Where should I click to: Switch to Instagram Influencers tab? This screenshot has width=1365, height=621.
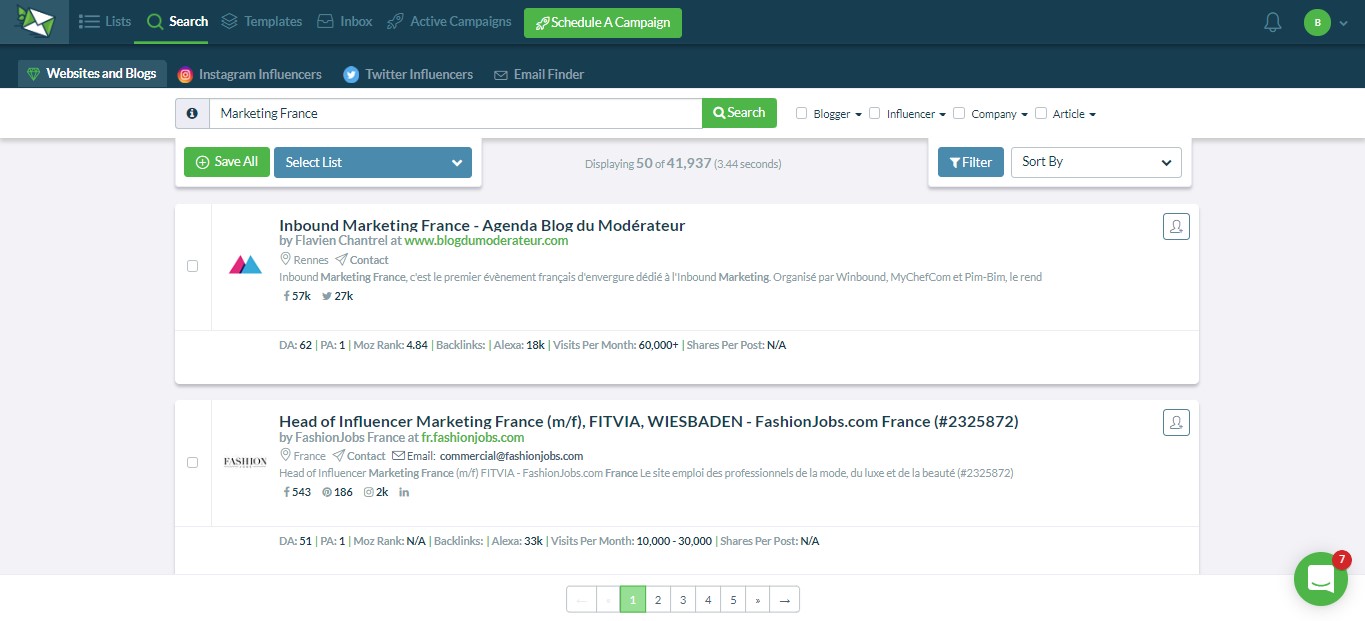click(250, 74)
